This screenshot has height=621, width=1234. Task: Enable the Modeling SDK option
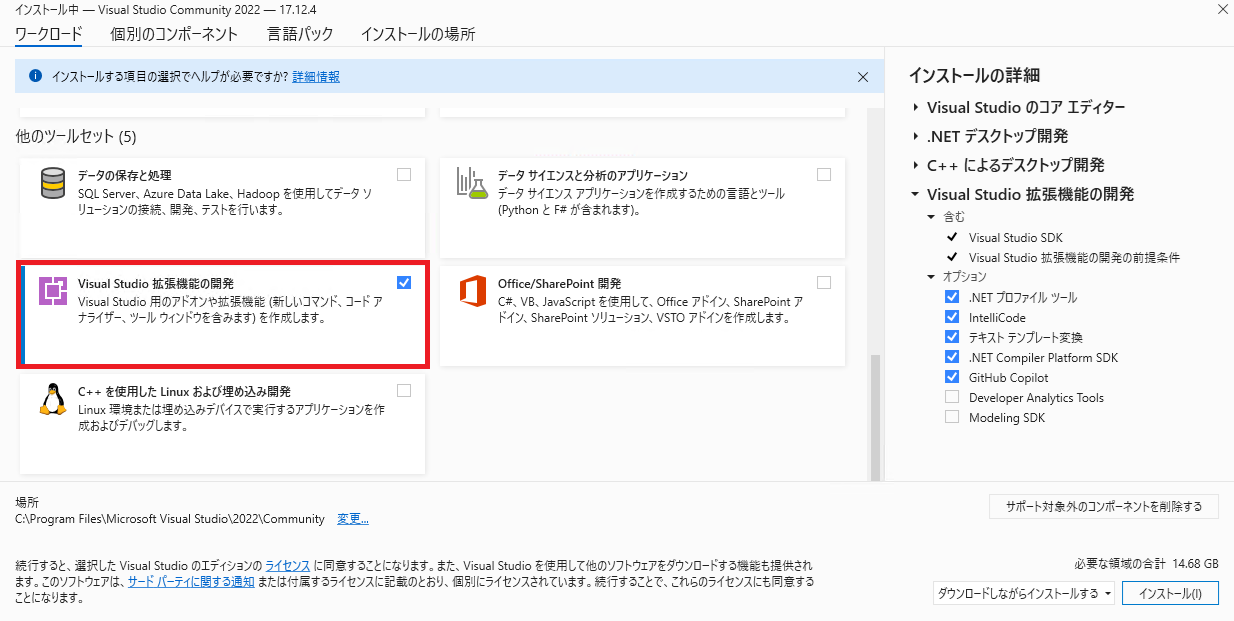(x=952, y=417)
